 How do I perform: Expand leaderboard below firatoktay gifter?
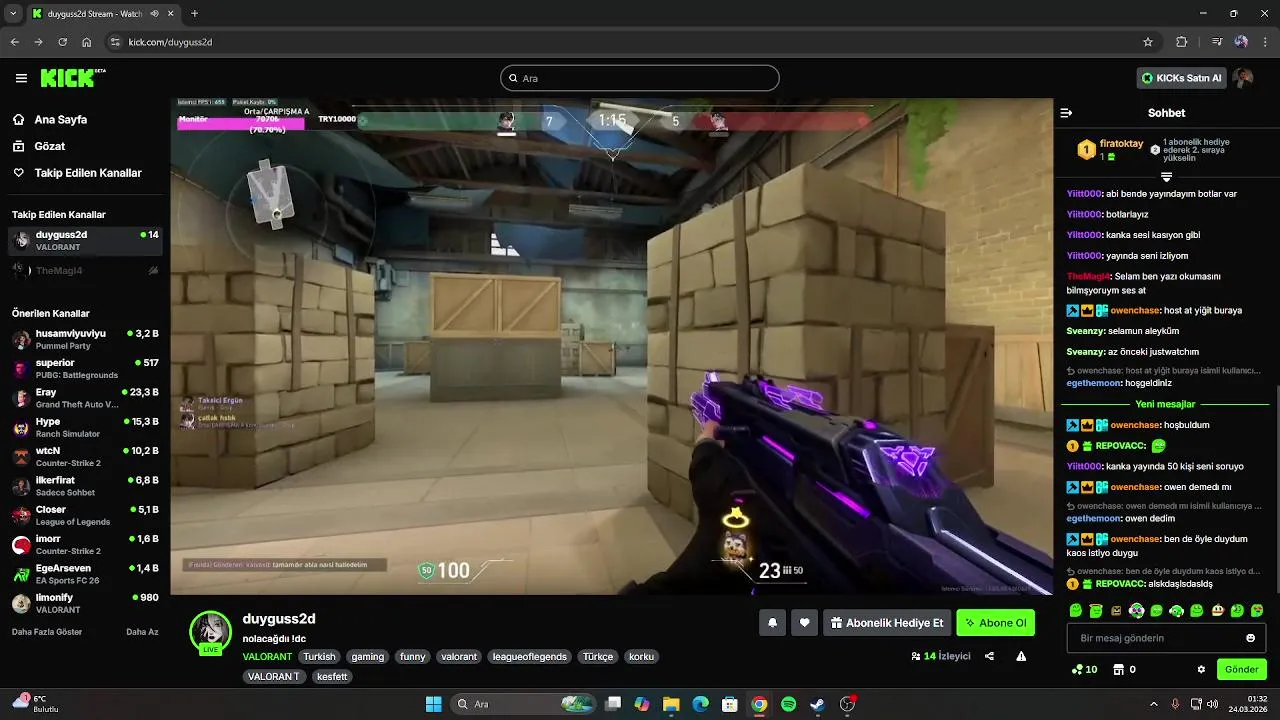1166,176
